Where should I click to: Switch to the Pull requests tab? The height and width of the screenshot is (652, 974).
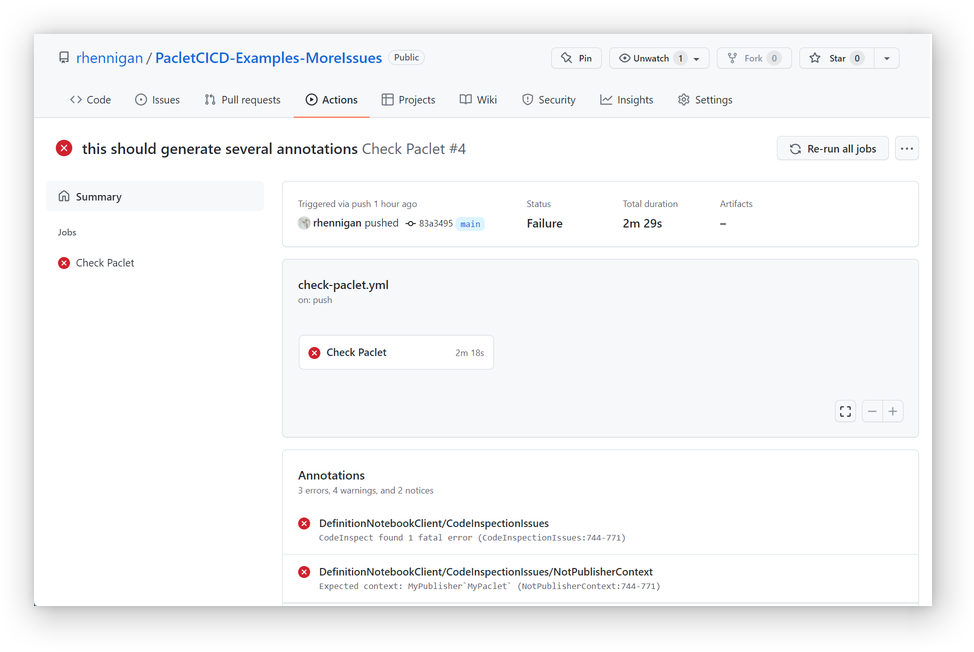click(242, 100)
